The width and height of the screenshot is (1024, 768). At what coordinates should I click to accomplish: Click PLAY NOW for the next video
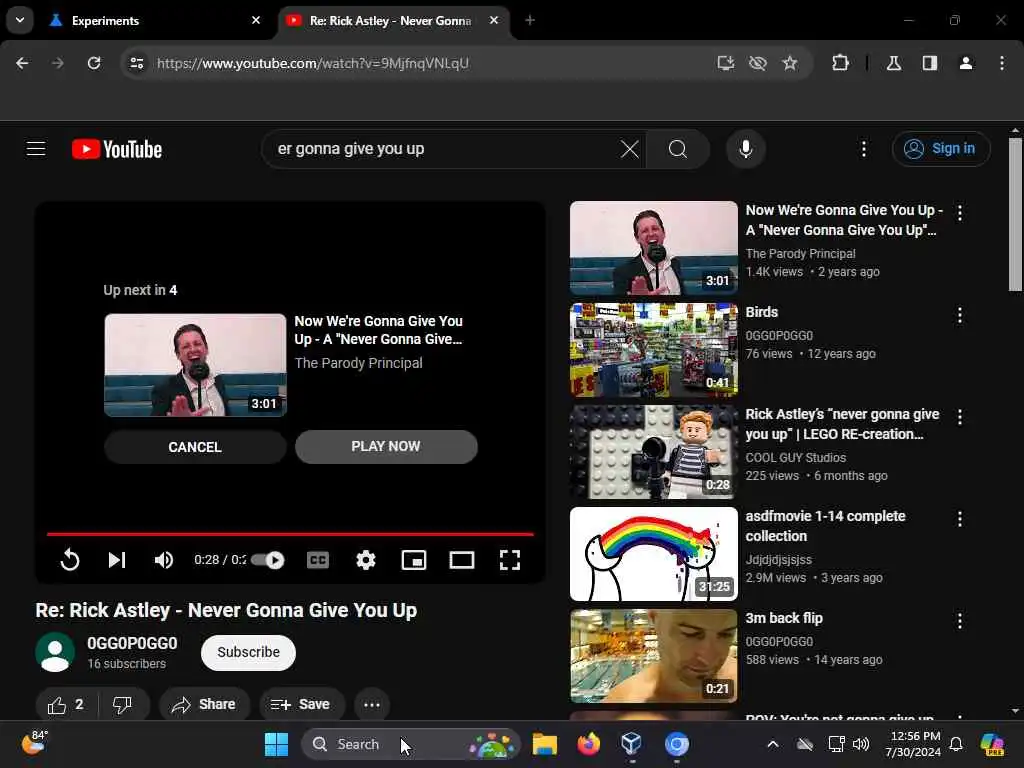[x=386, y=447]
